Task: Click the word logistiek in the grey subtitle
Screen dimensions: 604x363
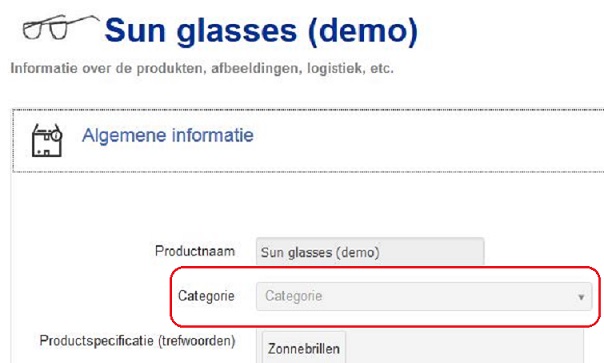Action: (336, 69)
